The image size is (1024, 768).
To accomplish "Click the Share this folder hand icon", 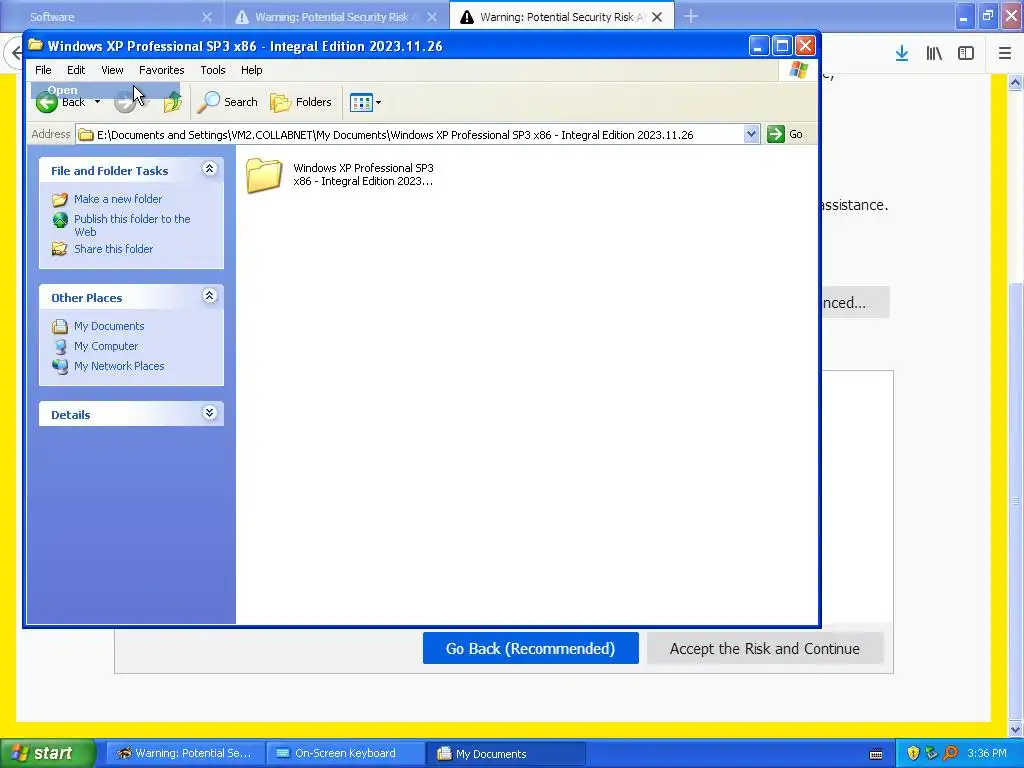I will coord(60,249).
